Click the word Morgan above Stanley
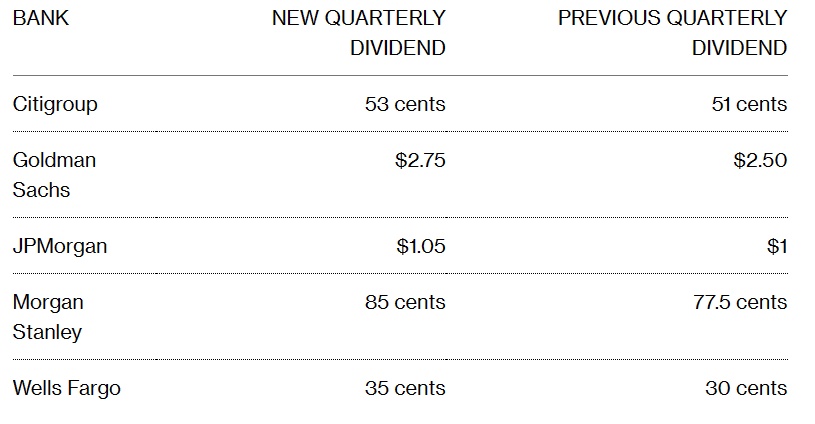 pyautogui.click(x=48, y=302)
